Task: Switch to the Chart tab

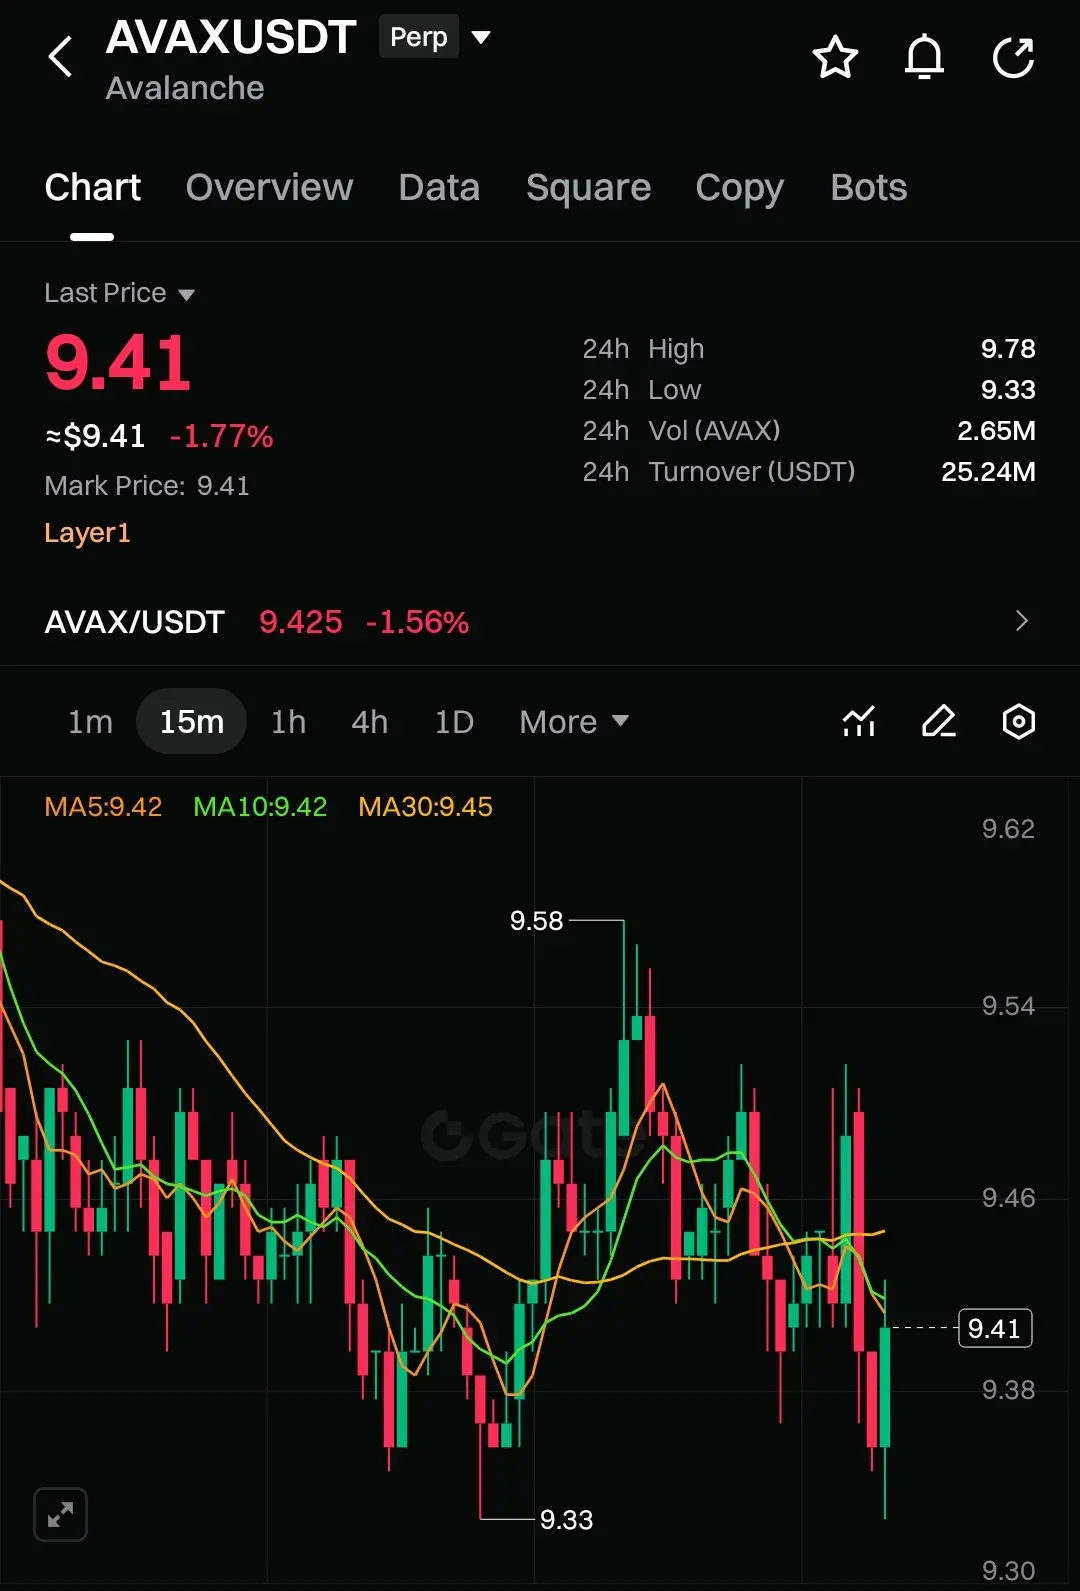Action: [92, 188]
